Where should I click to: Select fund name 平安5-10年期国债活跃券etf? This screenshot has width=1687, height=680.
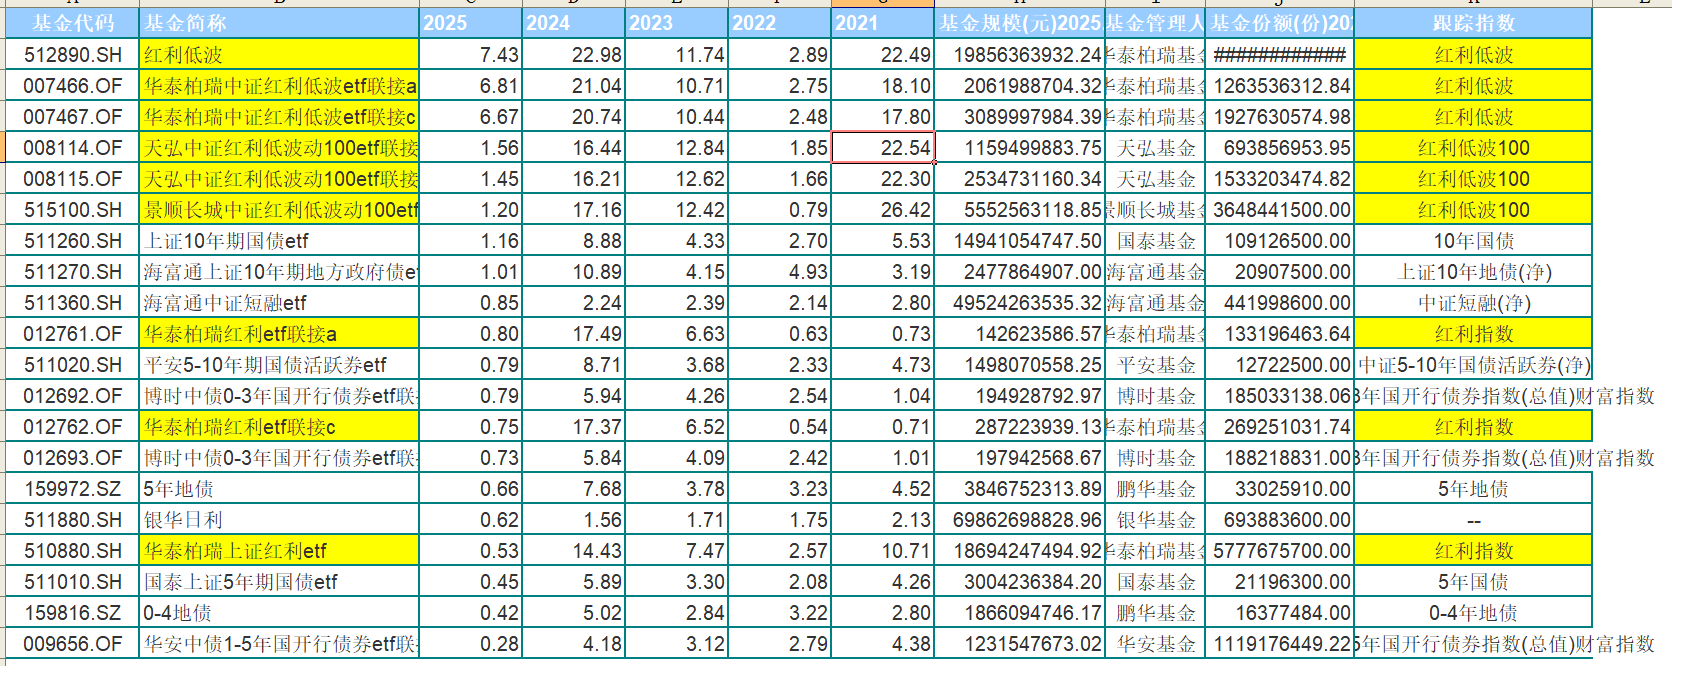tap(279, 365)
